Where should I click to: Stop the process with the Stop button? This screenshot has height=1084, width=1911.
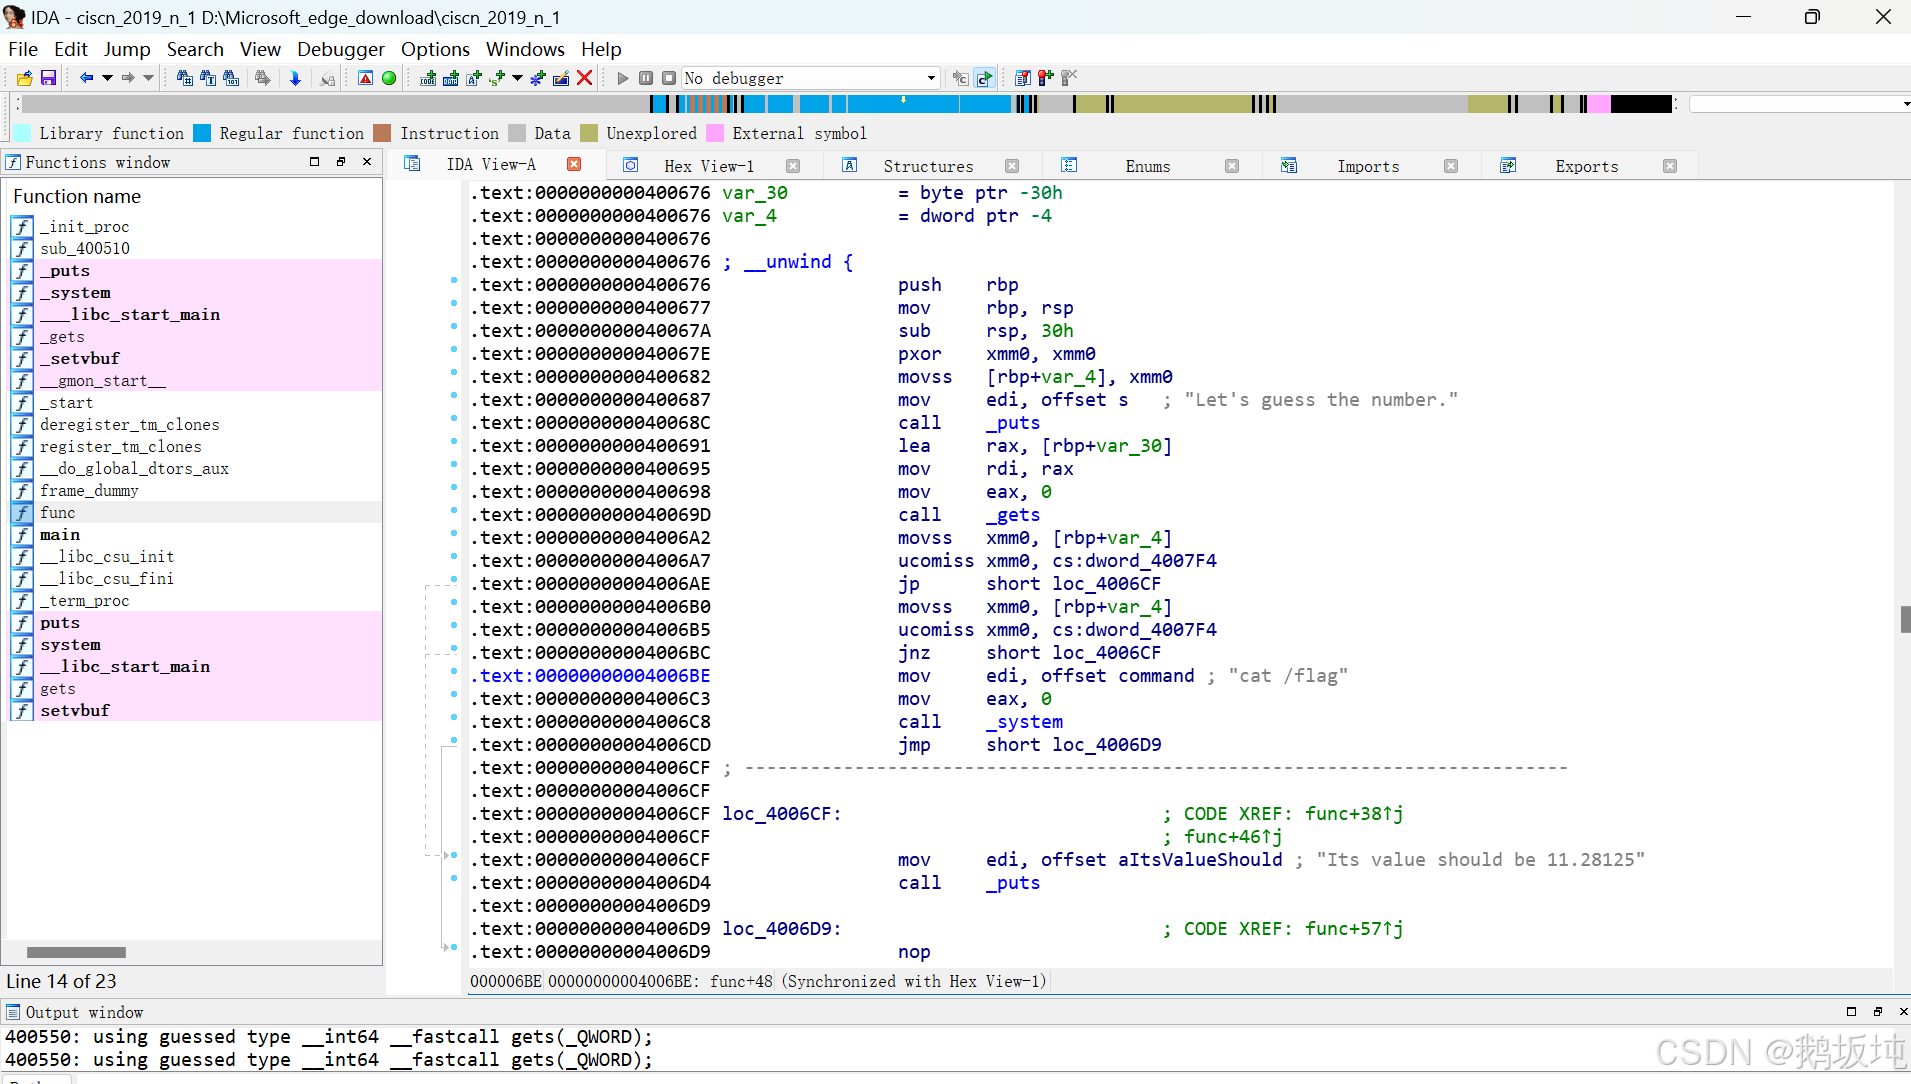(x=668, y=78)
